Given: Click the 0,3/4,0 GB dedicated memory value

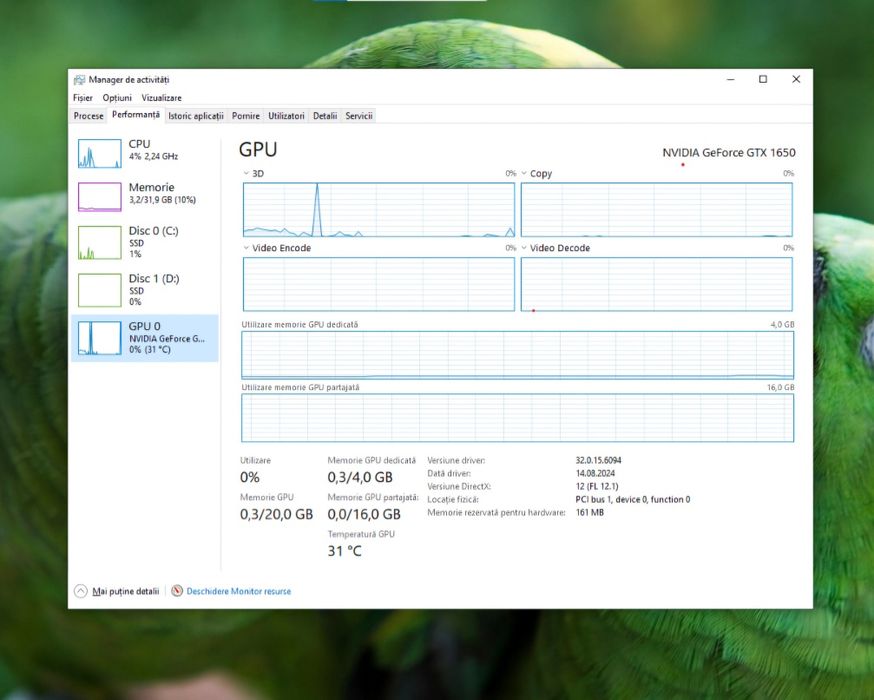Looking at the screenshot, I should (360, 478).
